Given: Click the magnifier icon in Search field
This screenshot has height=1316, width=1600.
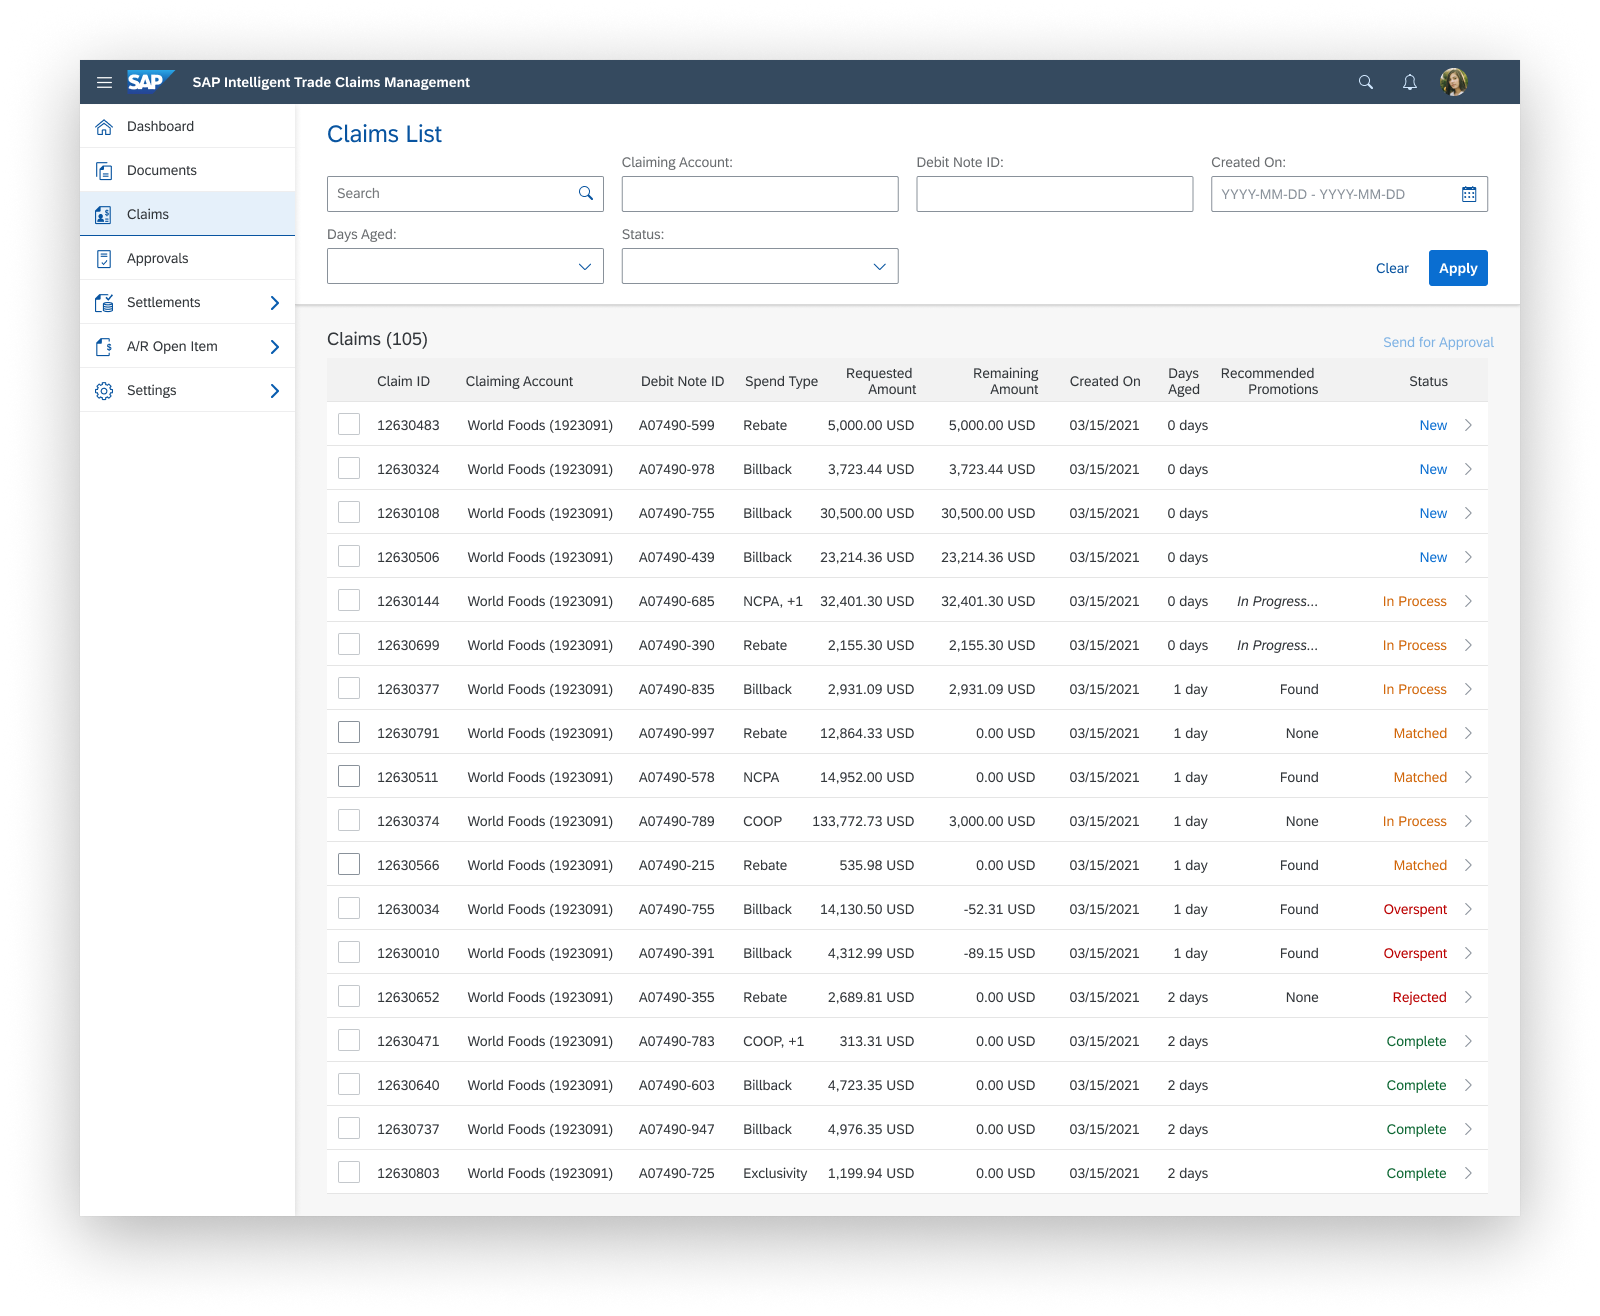Looking at the screenshot, I should (x=586, y=193).
